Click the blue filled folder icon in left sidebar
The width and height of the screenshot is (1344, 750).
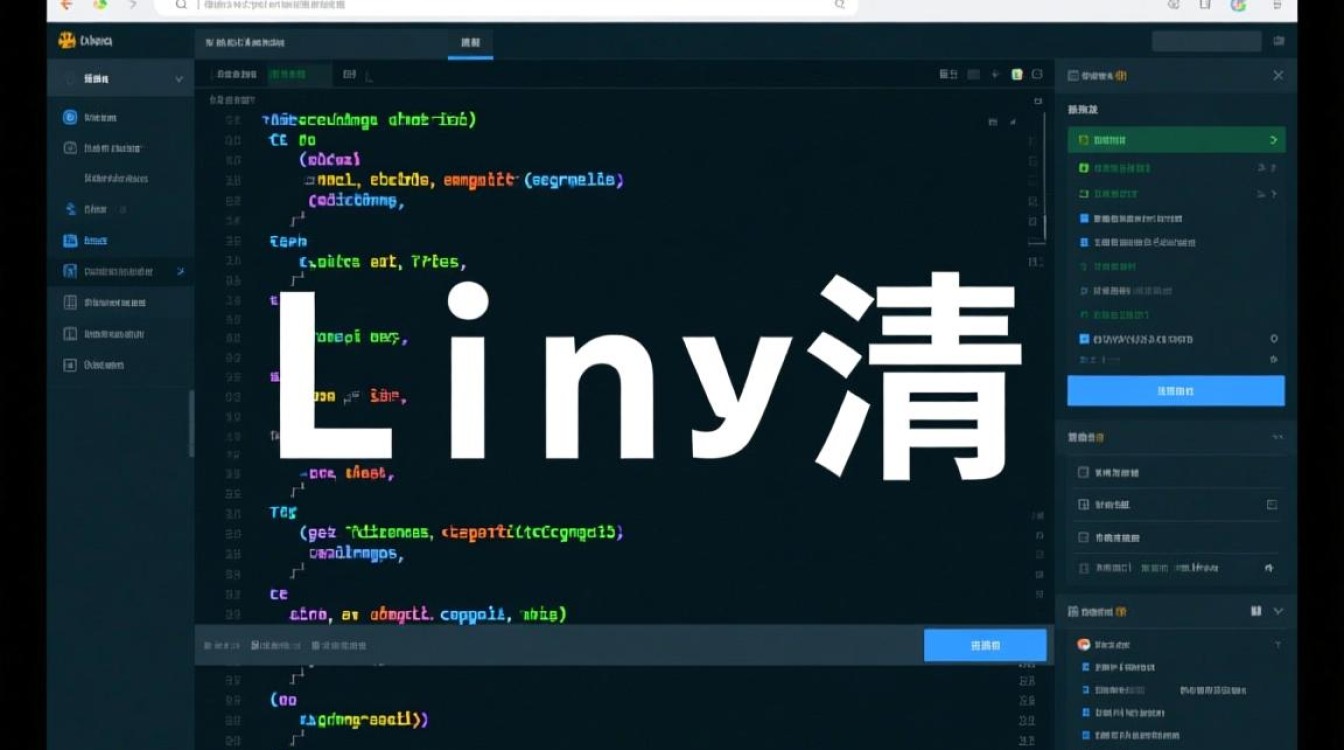click(70, 240)
